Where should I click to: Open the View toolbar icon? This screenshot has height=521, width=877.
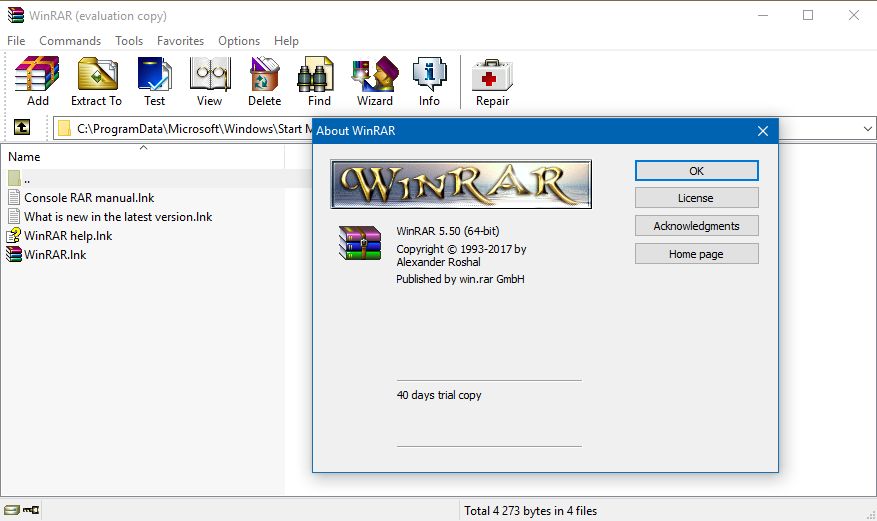[x=210, y=74]
